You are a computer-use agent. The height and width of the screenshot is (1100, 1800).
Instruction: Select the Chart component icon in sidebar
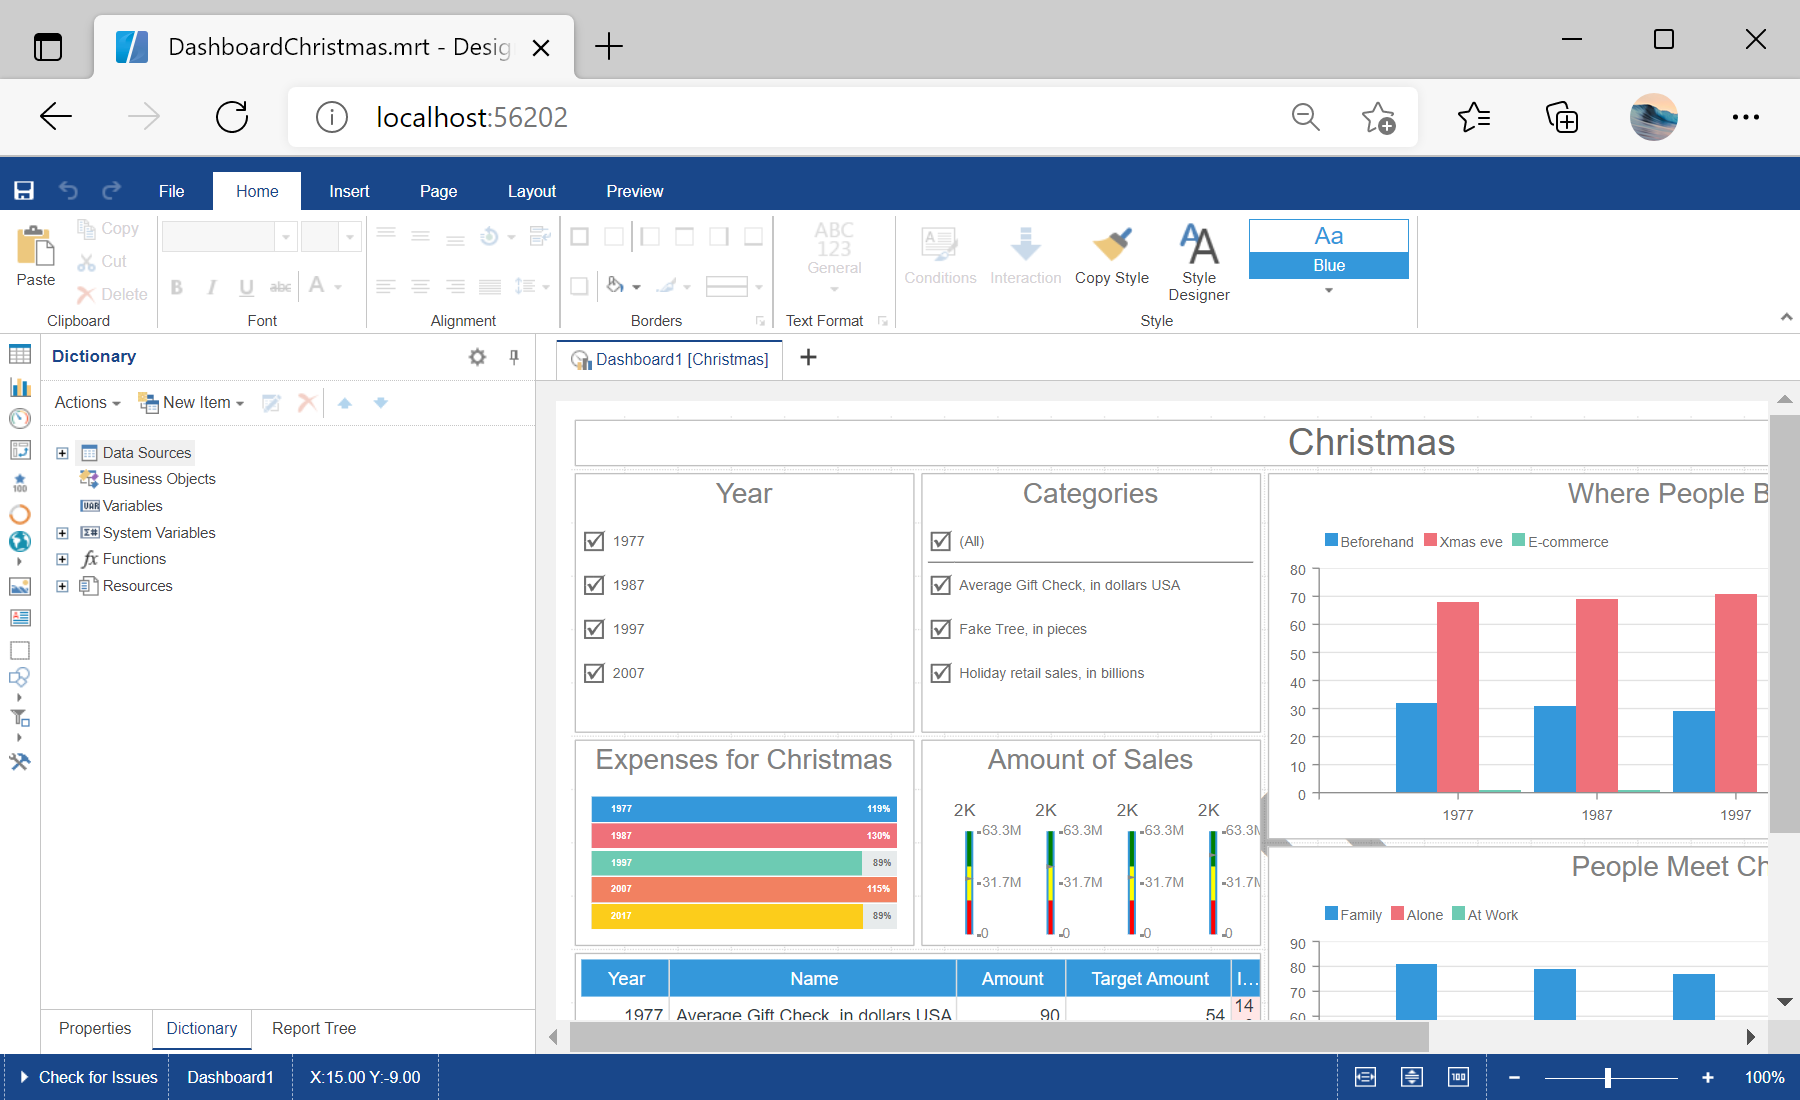pyautogui.click(x=20, y=387)
